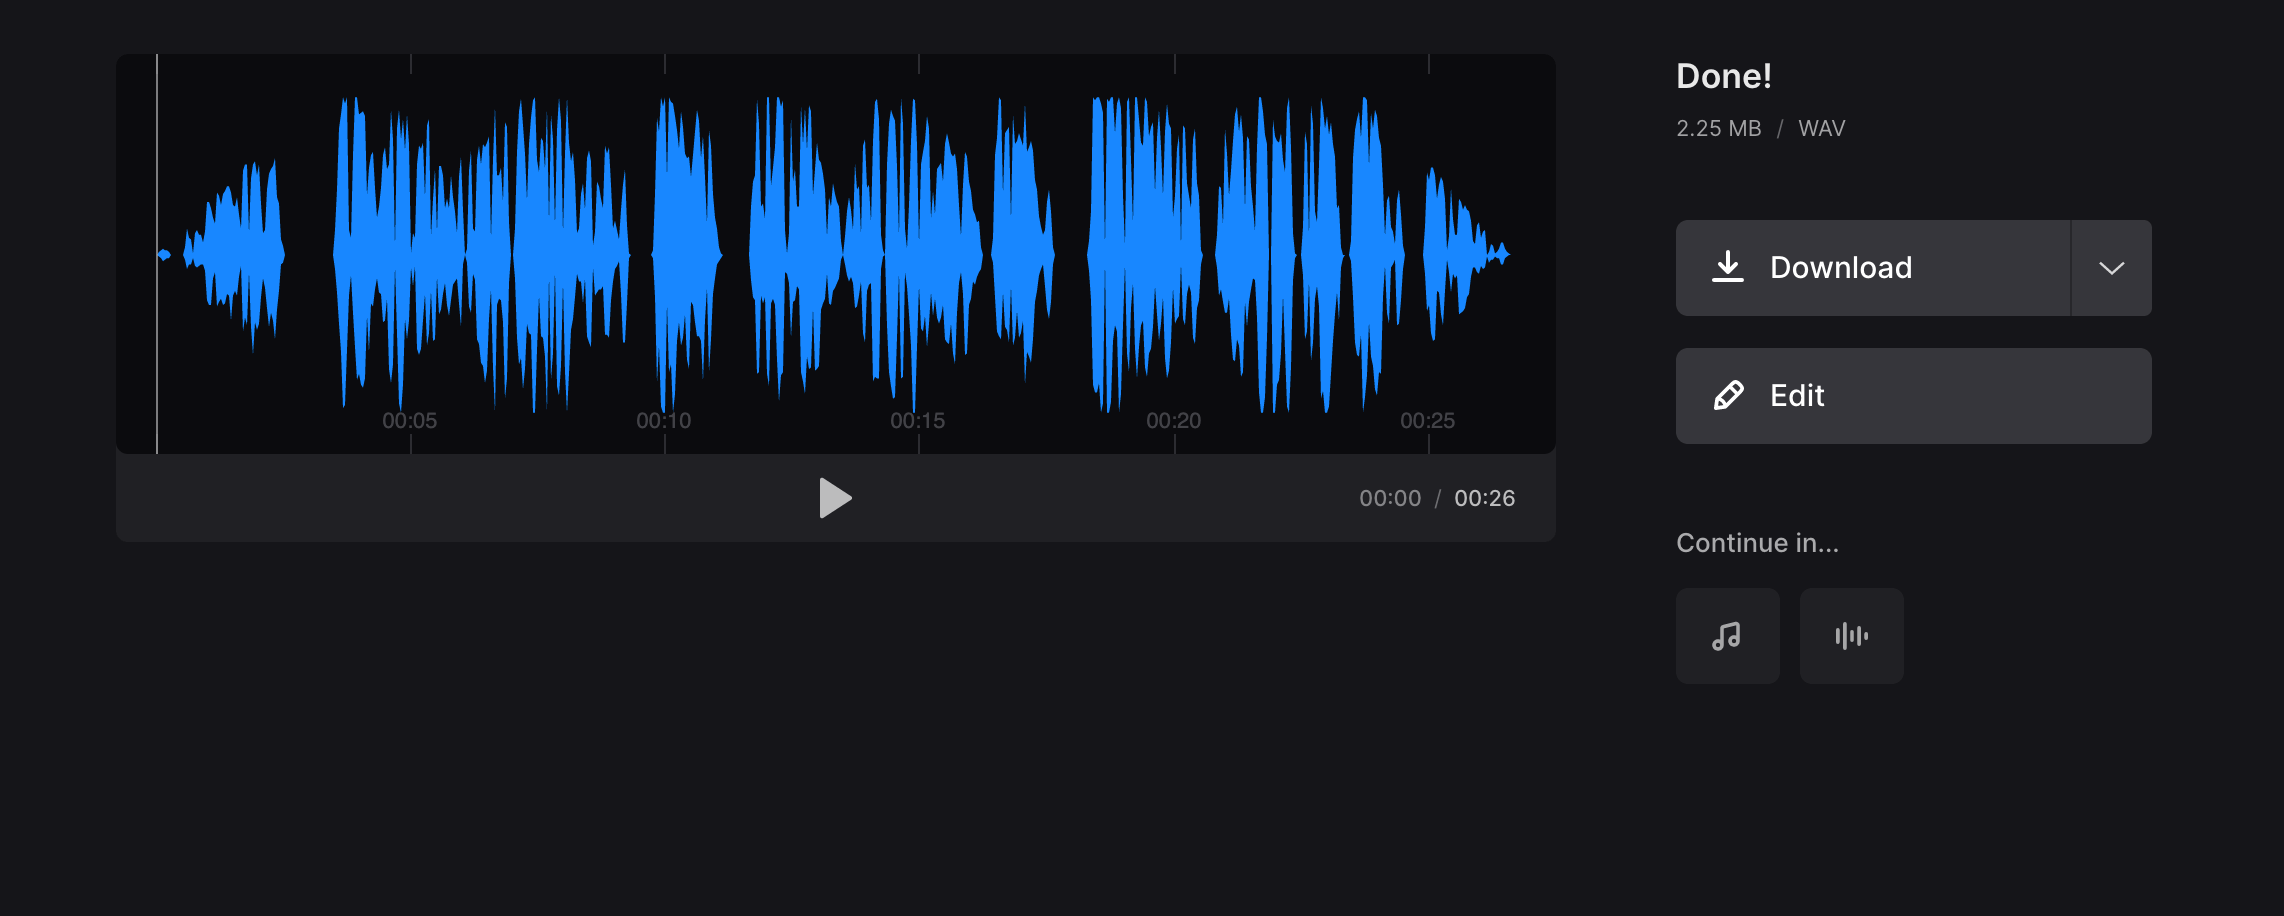Click the 00:15 timestamp in the waveform
The width and height of the screenshot is (2284, 916).
(x=918, y=420)
